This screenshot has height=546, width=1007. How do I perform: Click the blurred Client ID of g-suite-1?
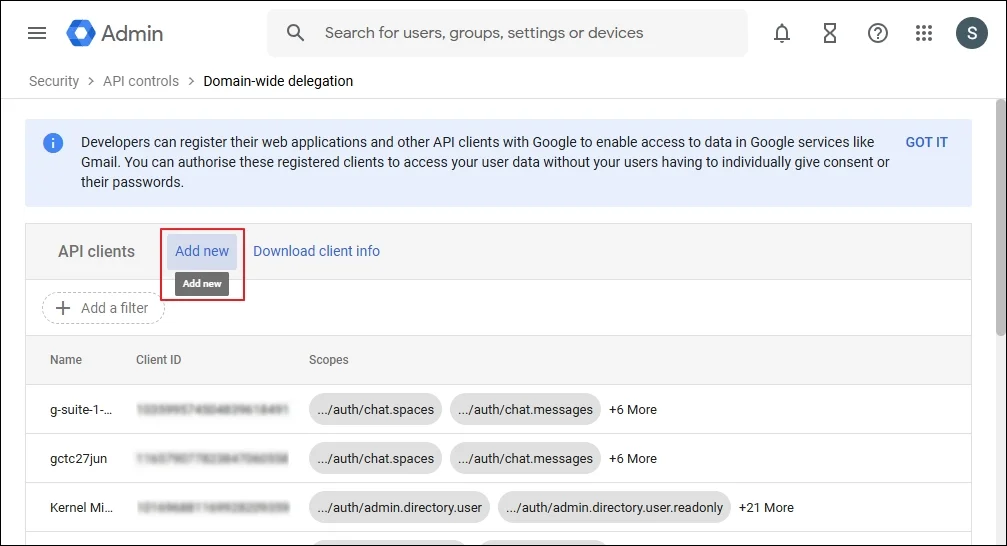point(213,409)
